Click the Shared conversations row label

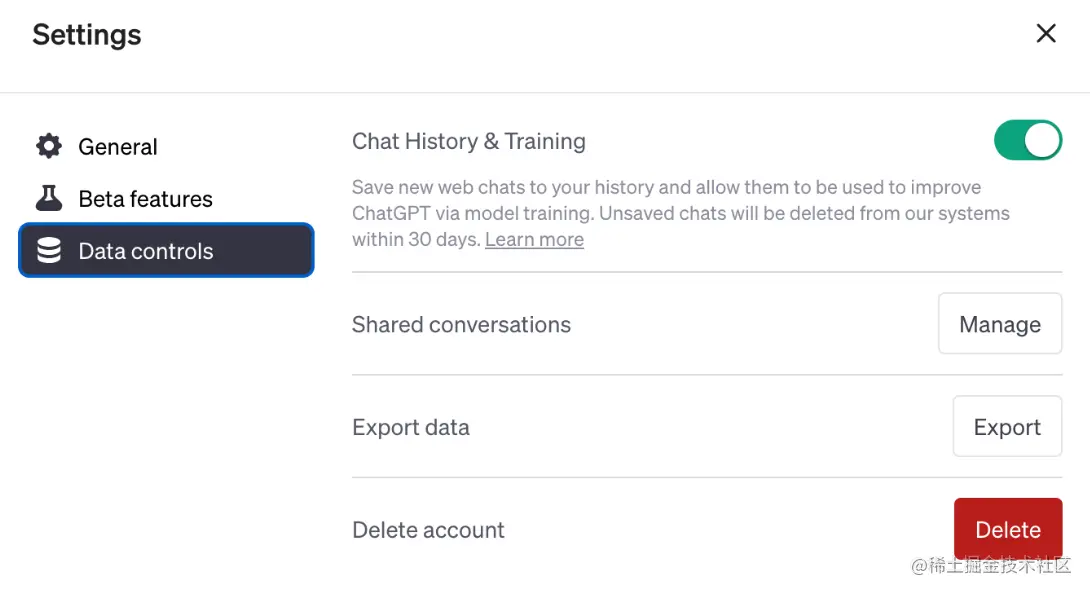(461, 324)
